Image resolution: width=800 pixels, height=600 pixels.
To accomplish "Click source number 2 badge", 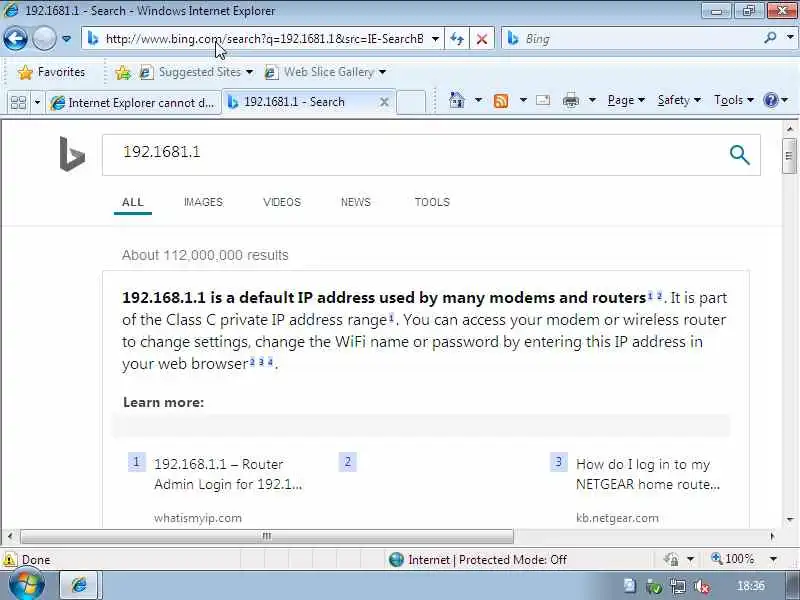I will [x=347, y=462].
